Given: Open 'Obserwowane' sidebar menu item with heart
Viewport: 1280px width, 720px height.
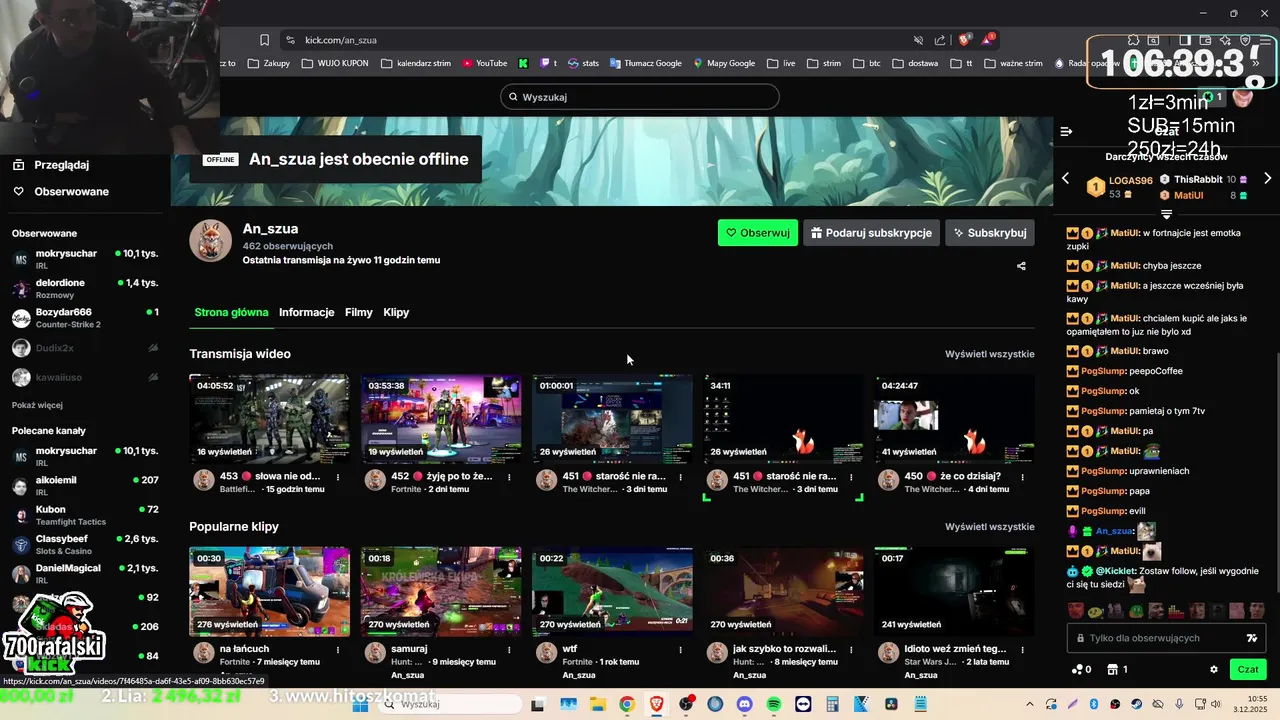Looking at the screenshot, I should 61,191.
